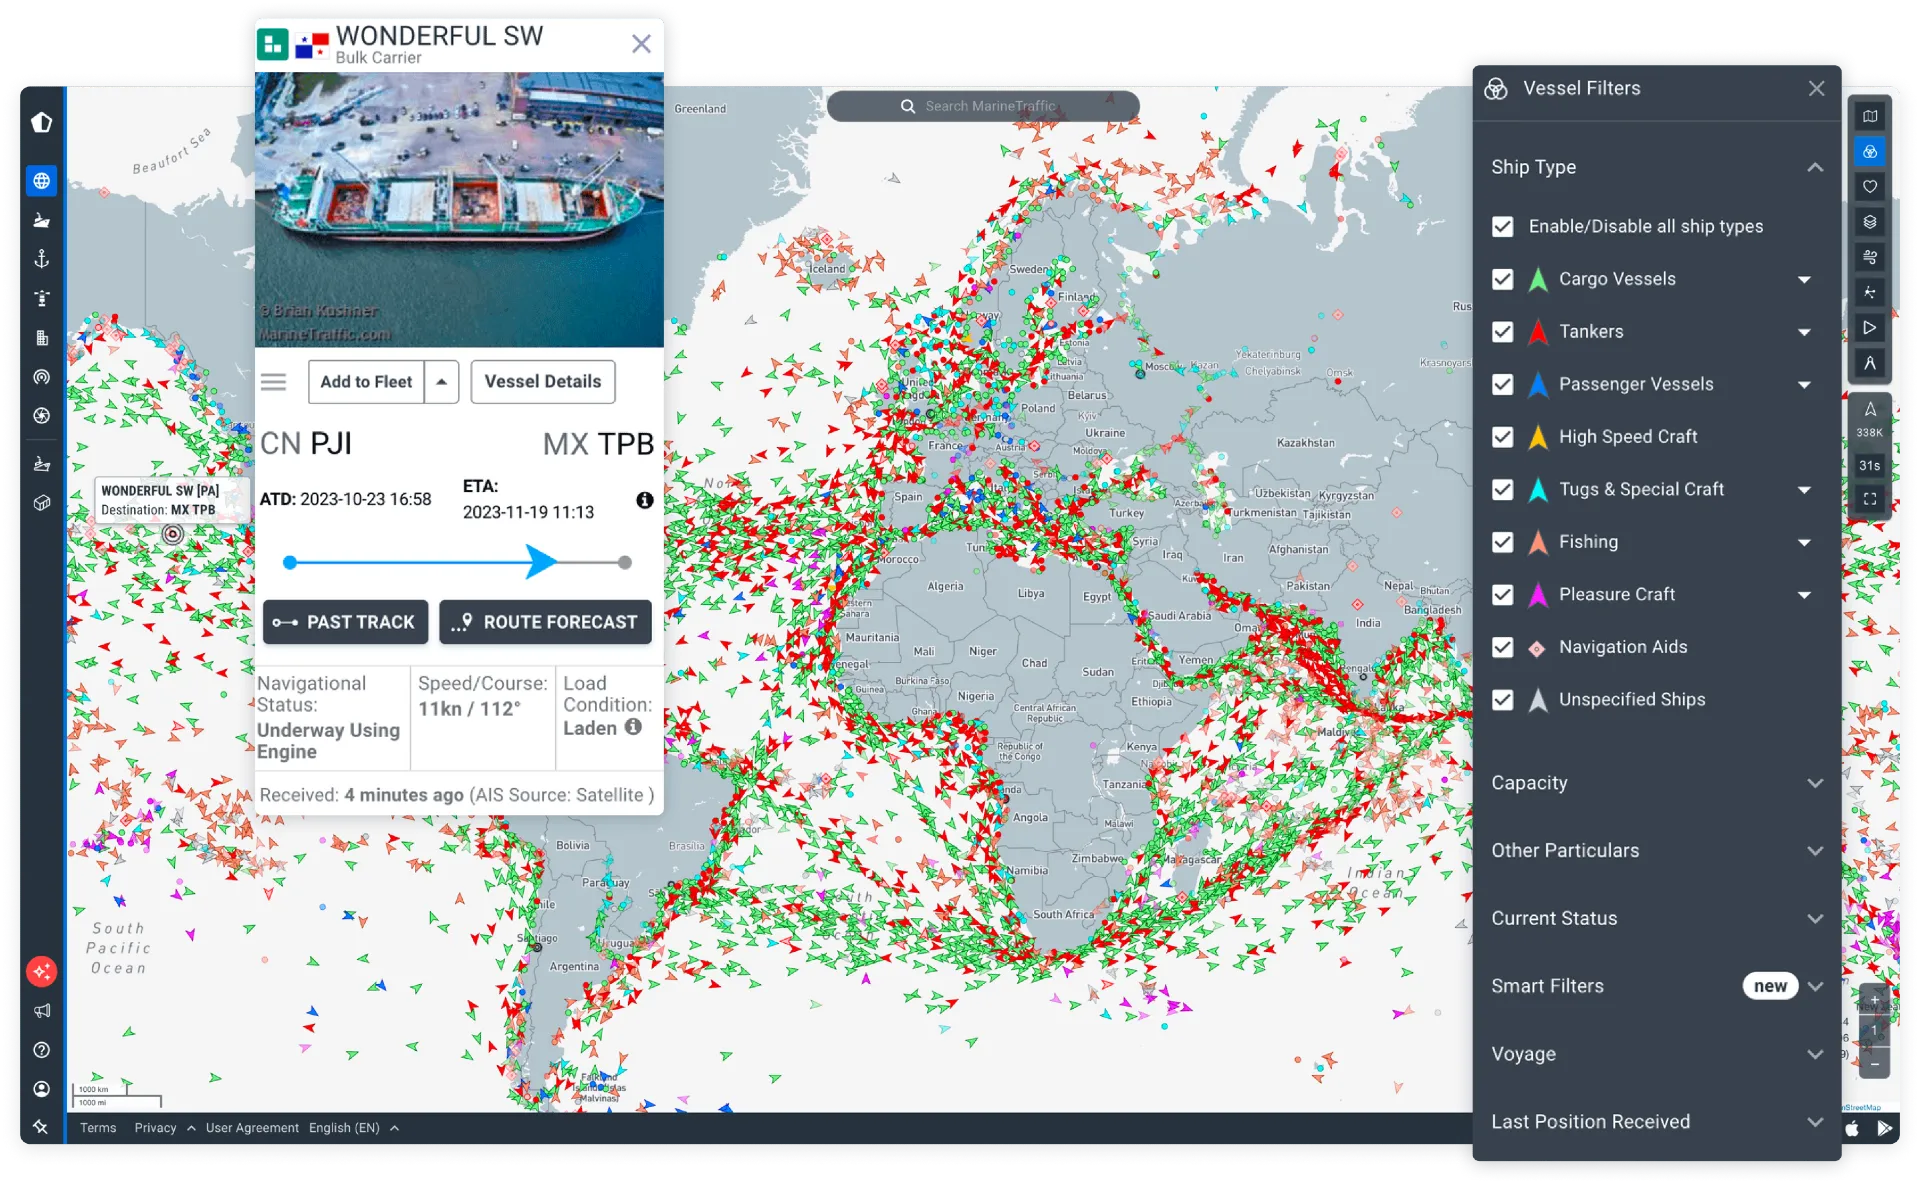The height and width of the screenshot is (1183, 1920).
Task: Click the megaphone announcements icon in sidebar
Action: tap(41, 1010)
